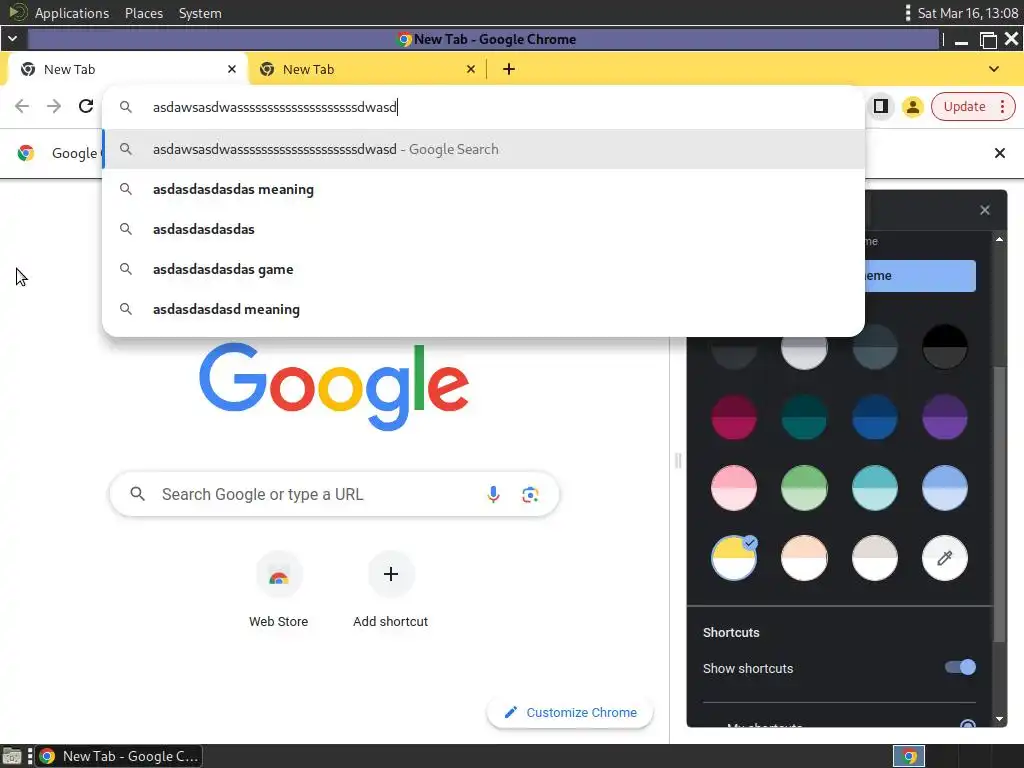Select the beige theme swatch
Viewport: 1024px width, 768px height.
pyautogui.click(x=874, y=558)
